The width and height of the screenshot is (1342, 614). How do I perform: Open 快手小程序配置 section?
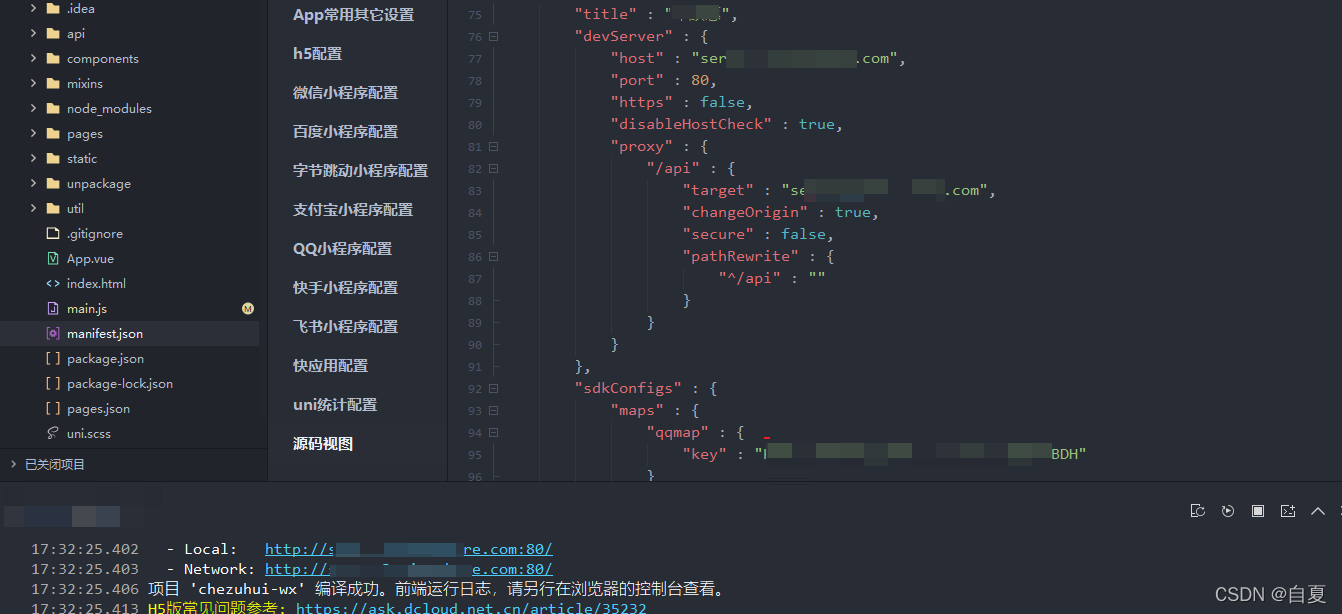coord(345,288)
